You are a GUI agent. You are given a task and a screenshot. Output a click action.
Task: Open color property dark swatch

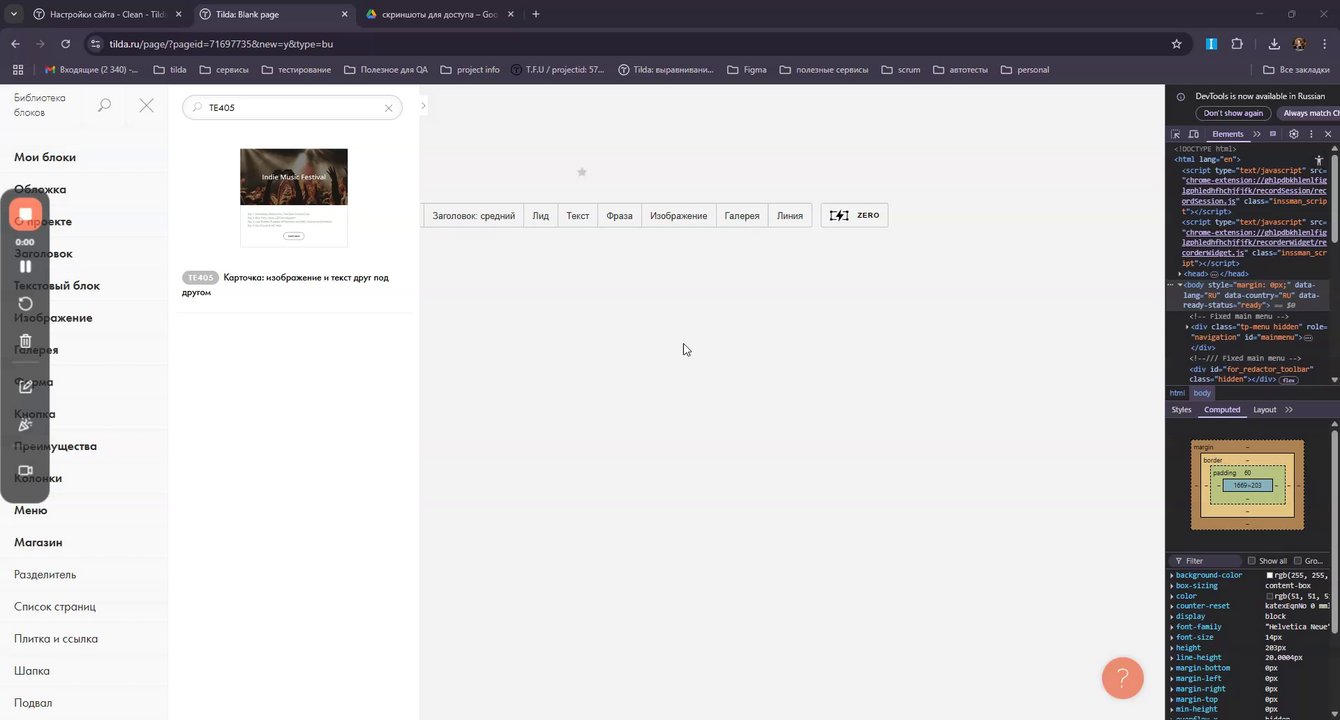point(1270,596)
